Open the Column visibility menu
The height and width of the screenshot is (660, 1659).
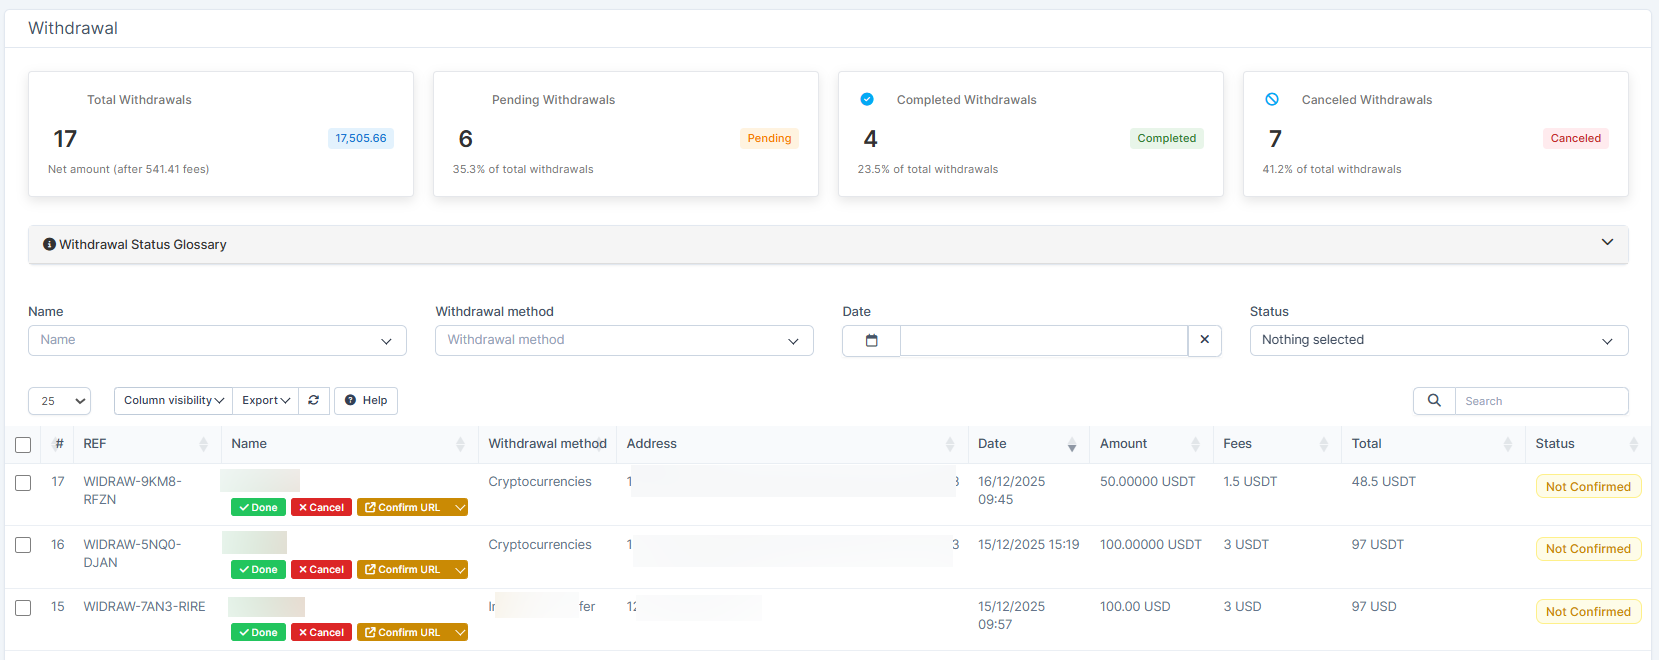click(x=173, y=400)
